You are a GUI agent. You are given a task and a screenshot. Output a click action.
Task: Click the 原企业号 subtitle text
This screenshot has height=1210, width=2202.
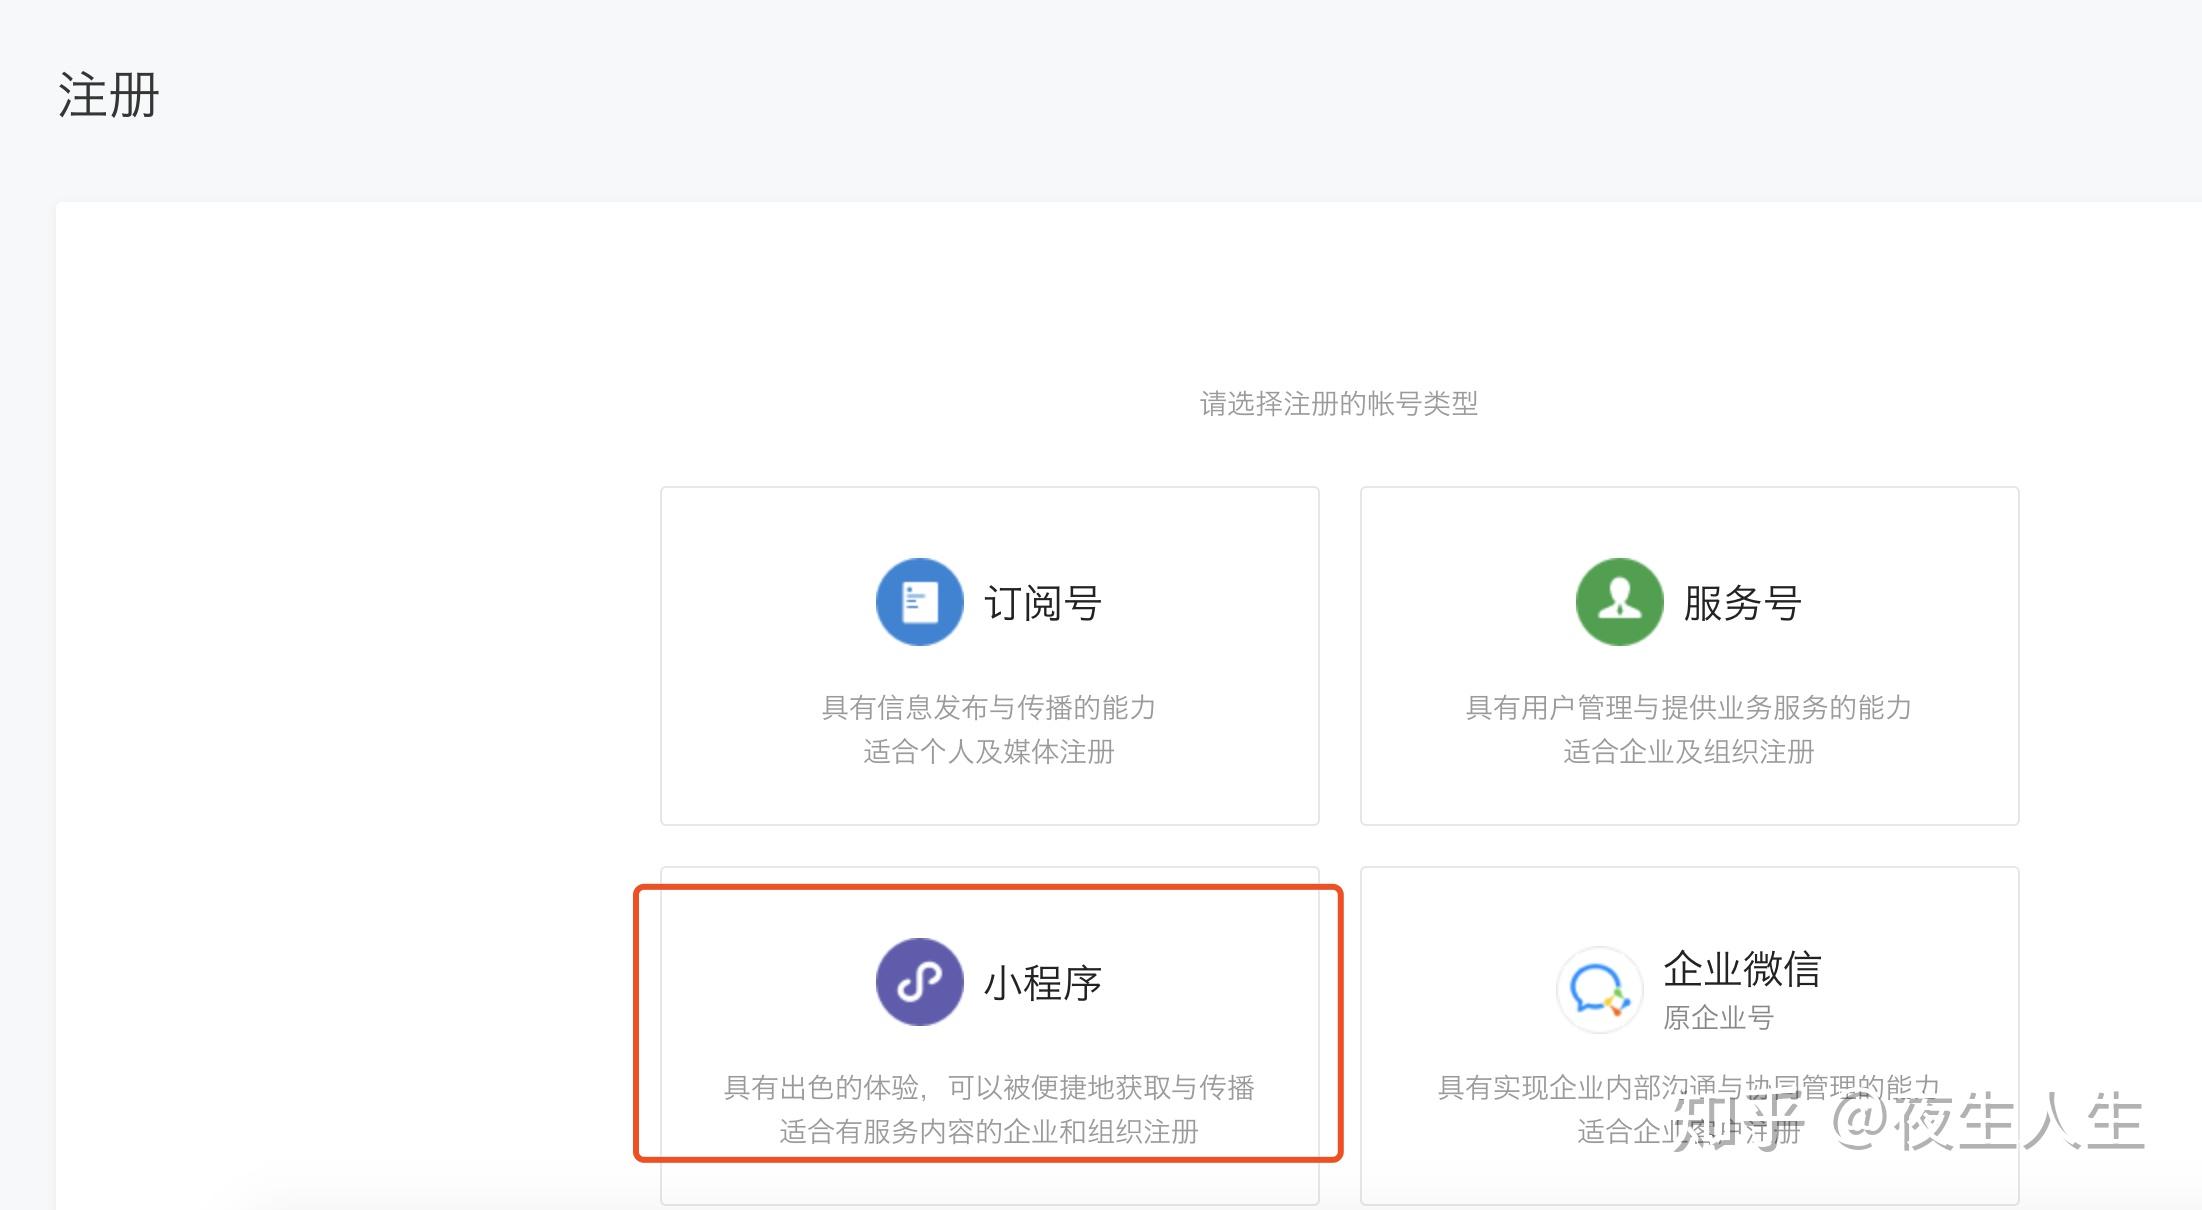1718,1018
